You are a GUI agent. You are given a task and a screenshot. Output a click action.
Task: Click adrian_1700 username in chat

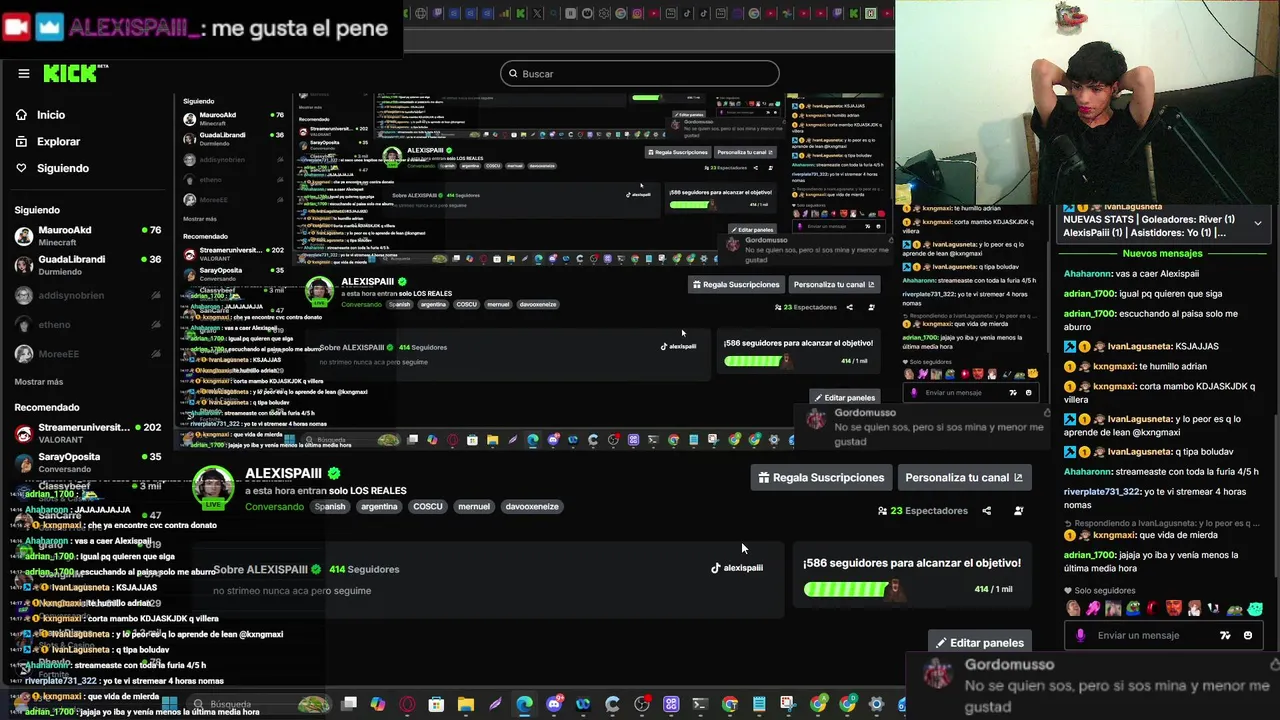click(1089, 294)
